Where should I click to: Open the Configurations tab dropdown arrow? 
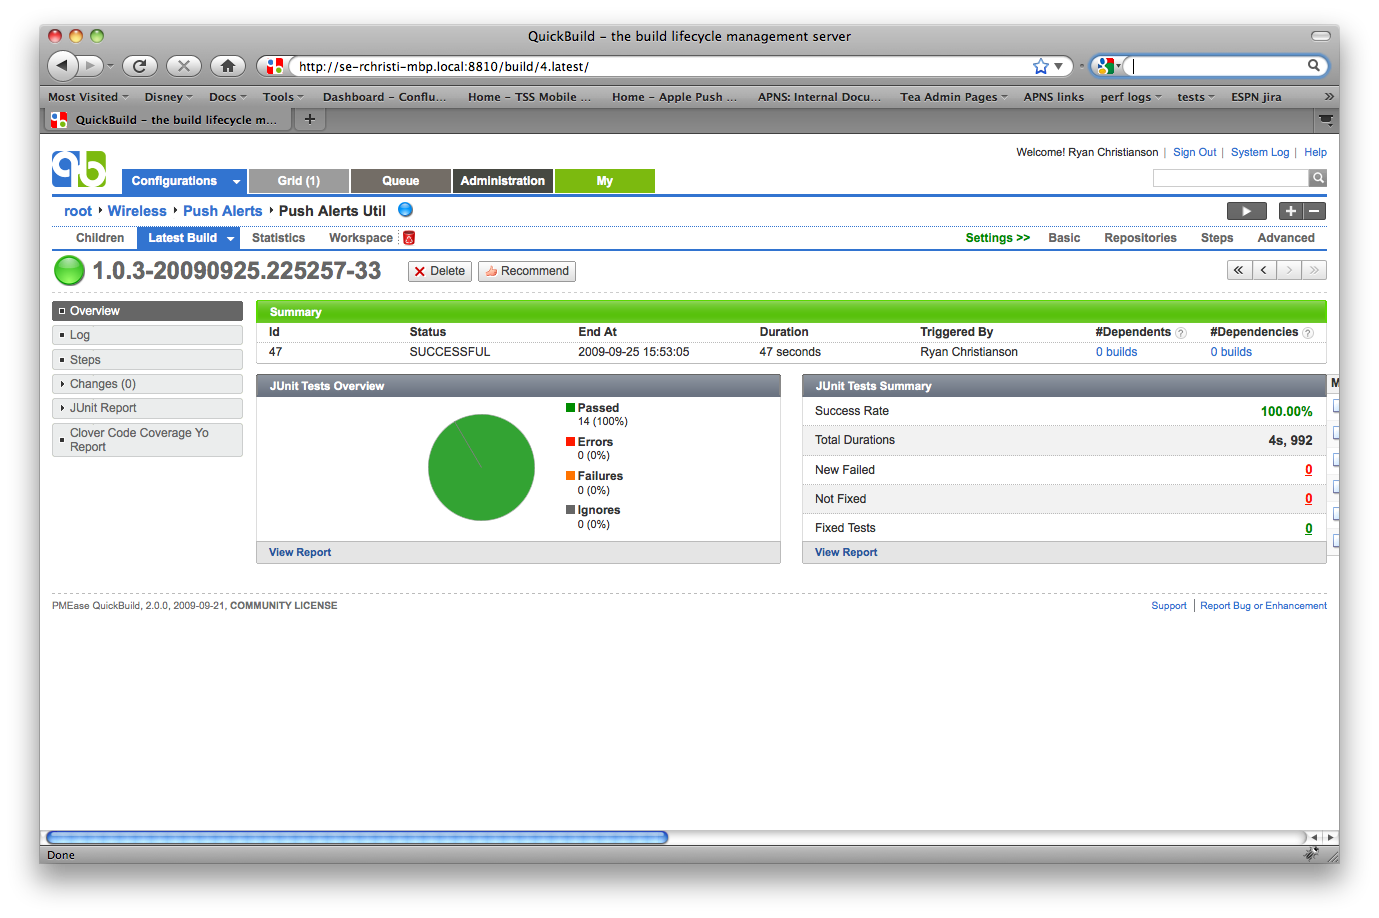pyautogui.click(x=236, y=182)
